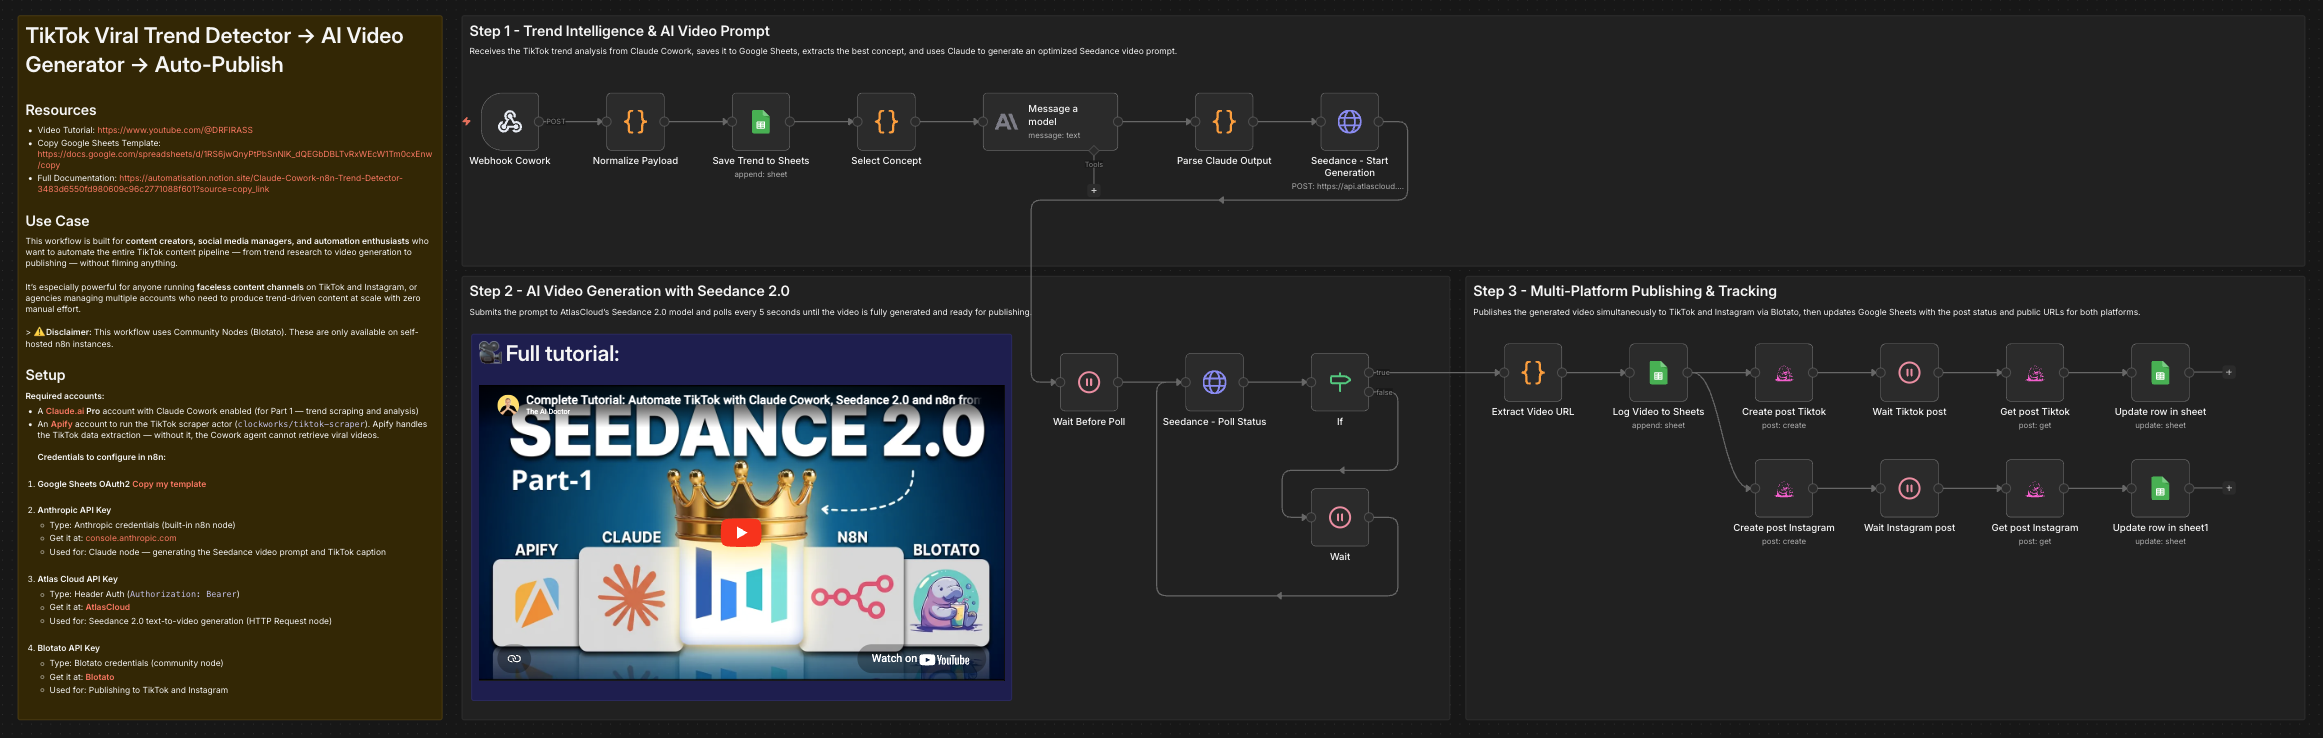Open the AtlasCloud link
The height and width of the screenshot is (738, 2323).
click(x=108, y=607)
